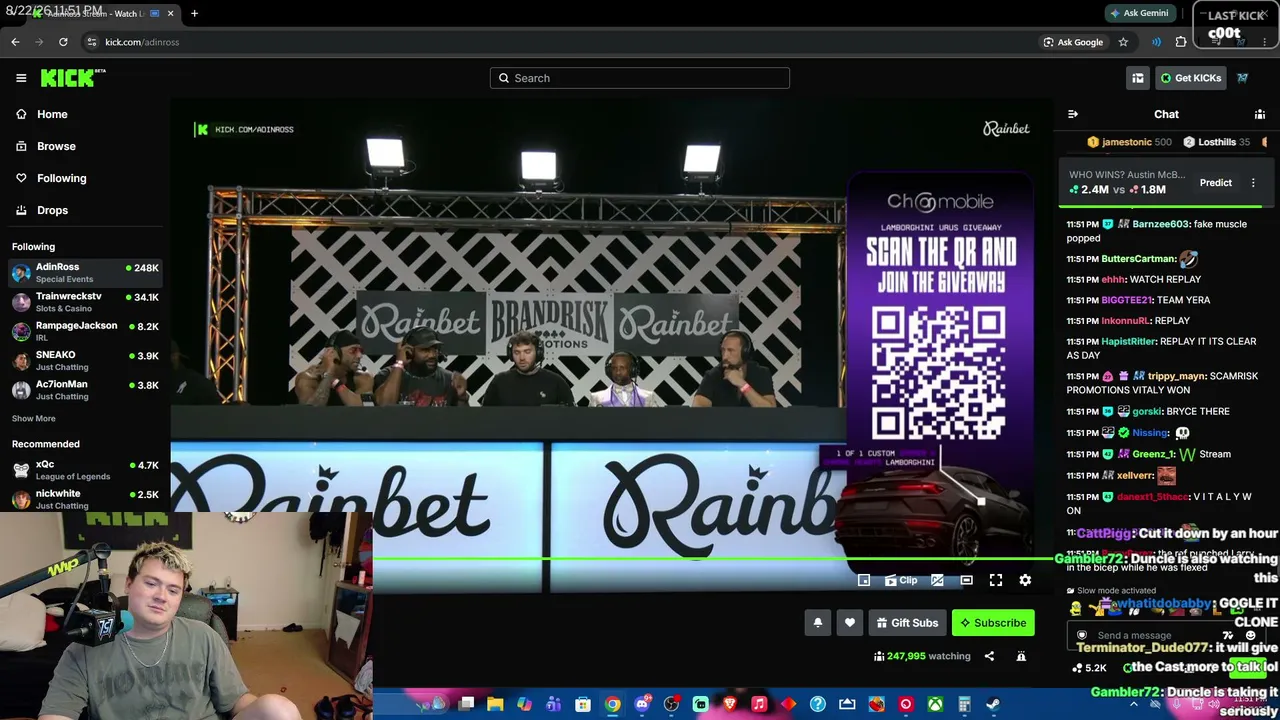Toggle notifications bell for the channel
The image size is (1280, 720).
click(x=818, y=623)
